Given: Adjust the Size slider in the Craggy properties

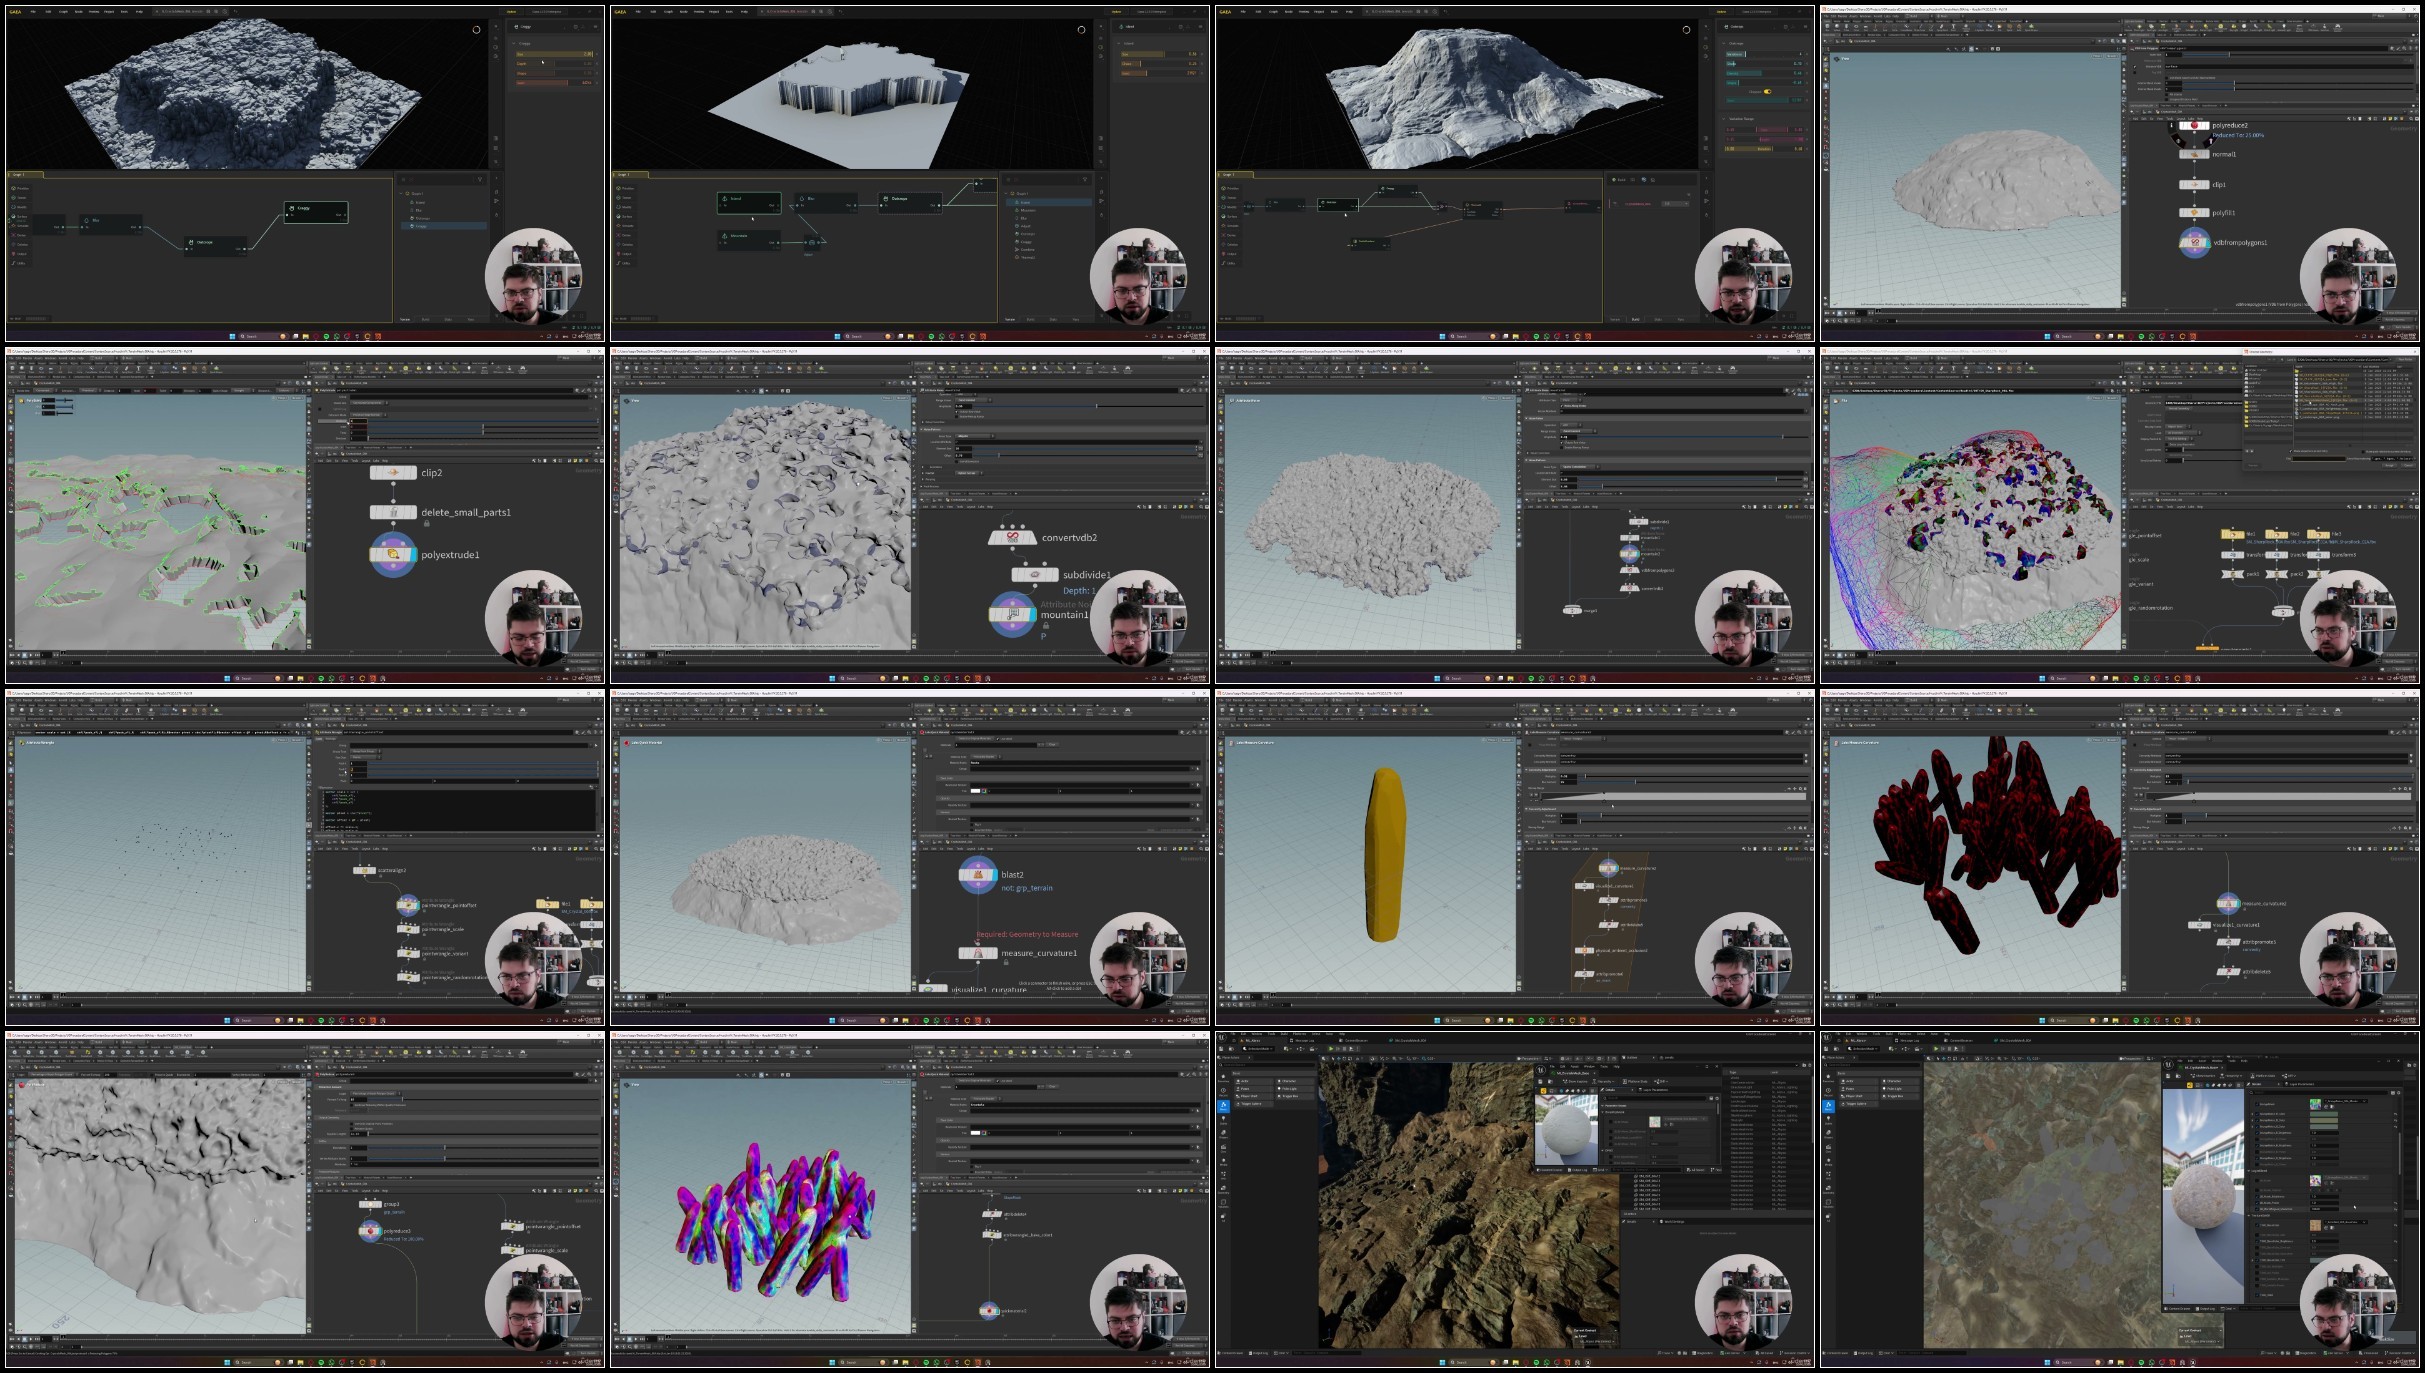Looking at the screenshot, I should tap(555, 54).
